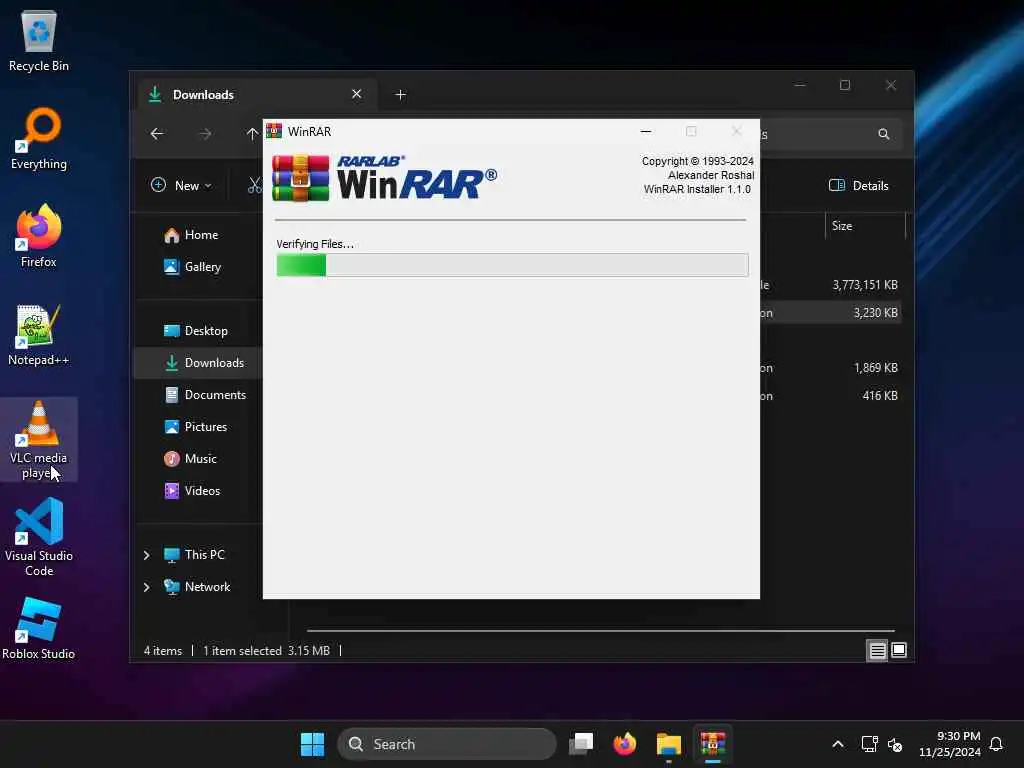
Task: Expand the Network tree node
Action: pos(146,587)
